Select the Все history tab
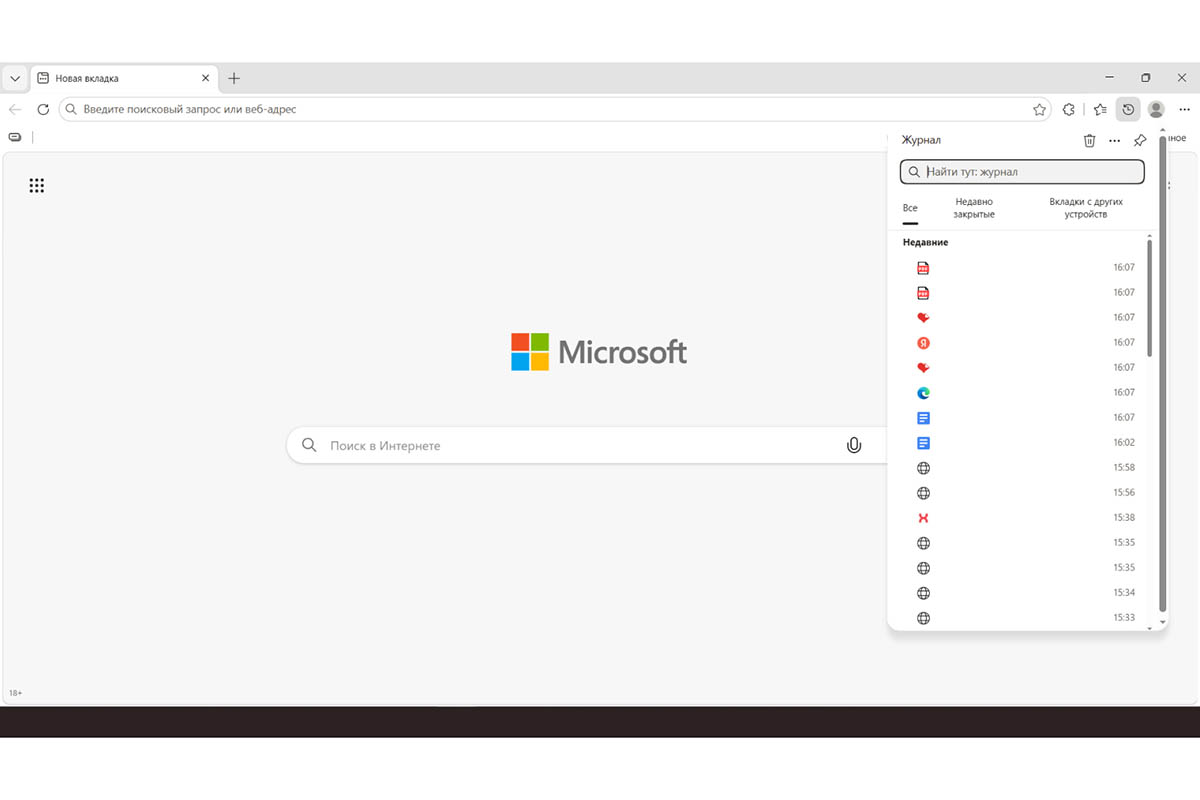Screen dimensions: 1200x800 (910, 208)
